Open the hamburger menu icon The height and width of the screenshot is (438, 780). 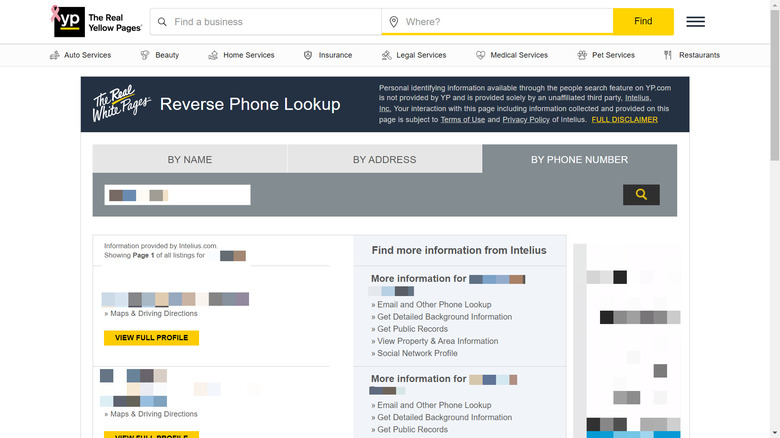[x=695, y=21]
